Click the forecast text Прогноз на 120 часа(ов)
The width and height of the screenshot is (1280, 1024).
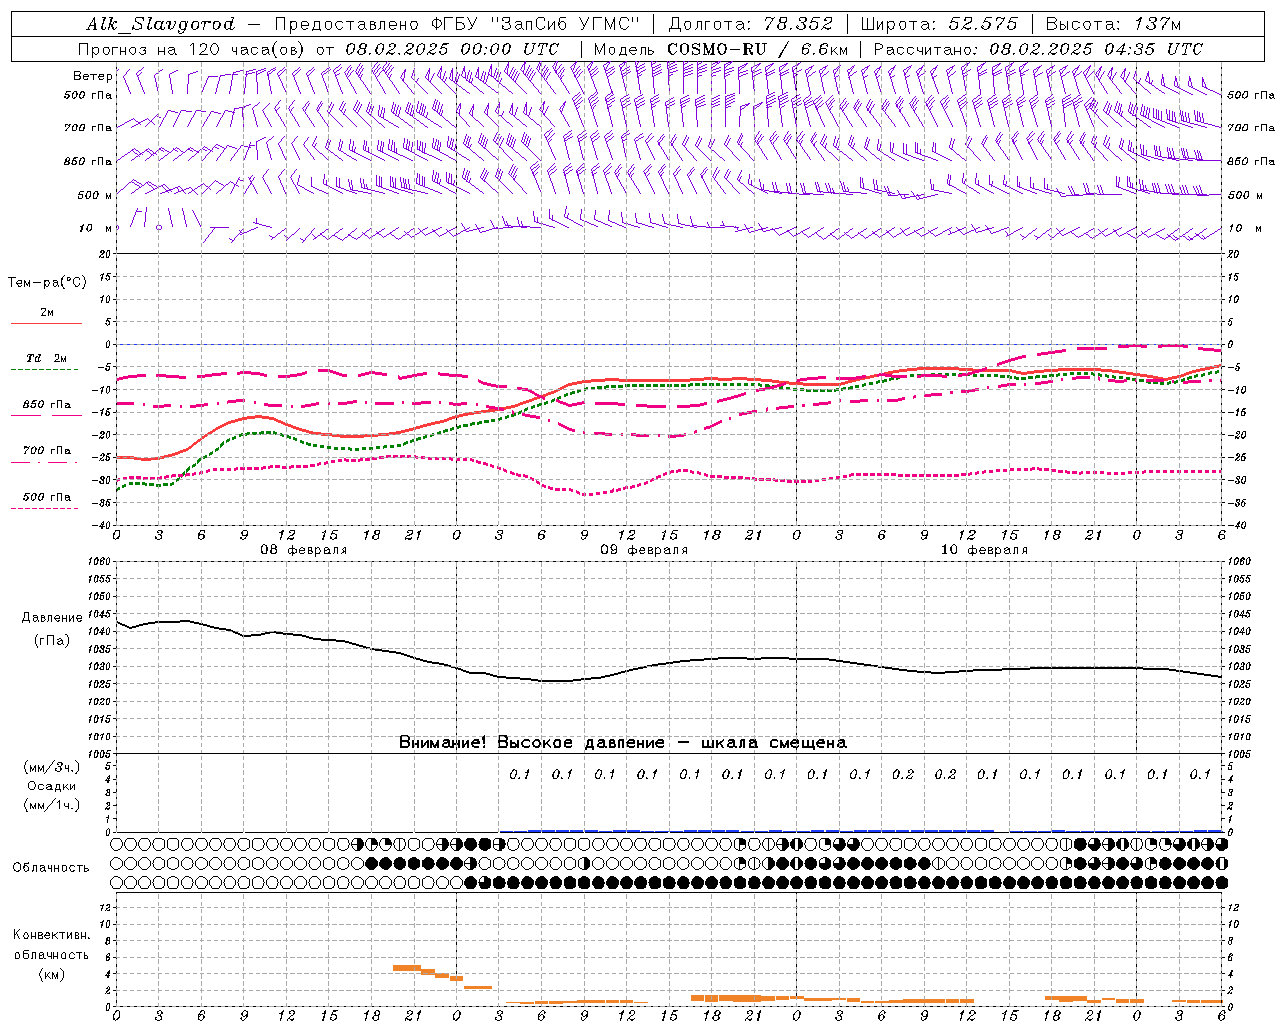(x=193, y=49)
